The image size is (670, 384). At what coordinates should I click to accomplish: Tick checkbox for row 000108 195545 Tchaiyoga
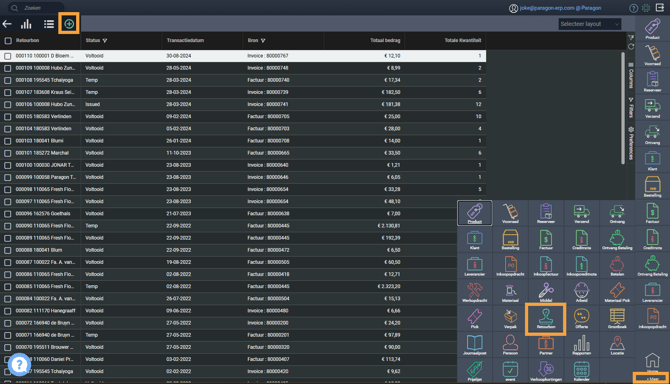coord(8,80)
